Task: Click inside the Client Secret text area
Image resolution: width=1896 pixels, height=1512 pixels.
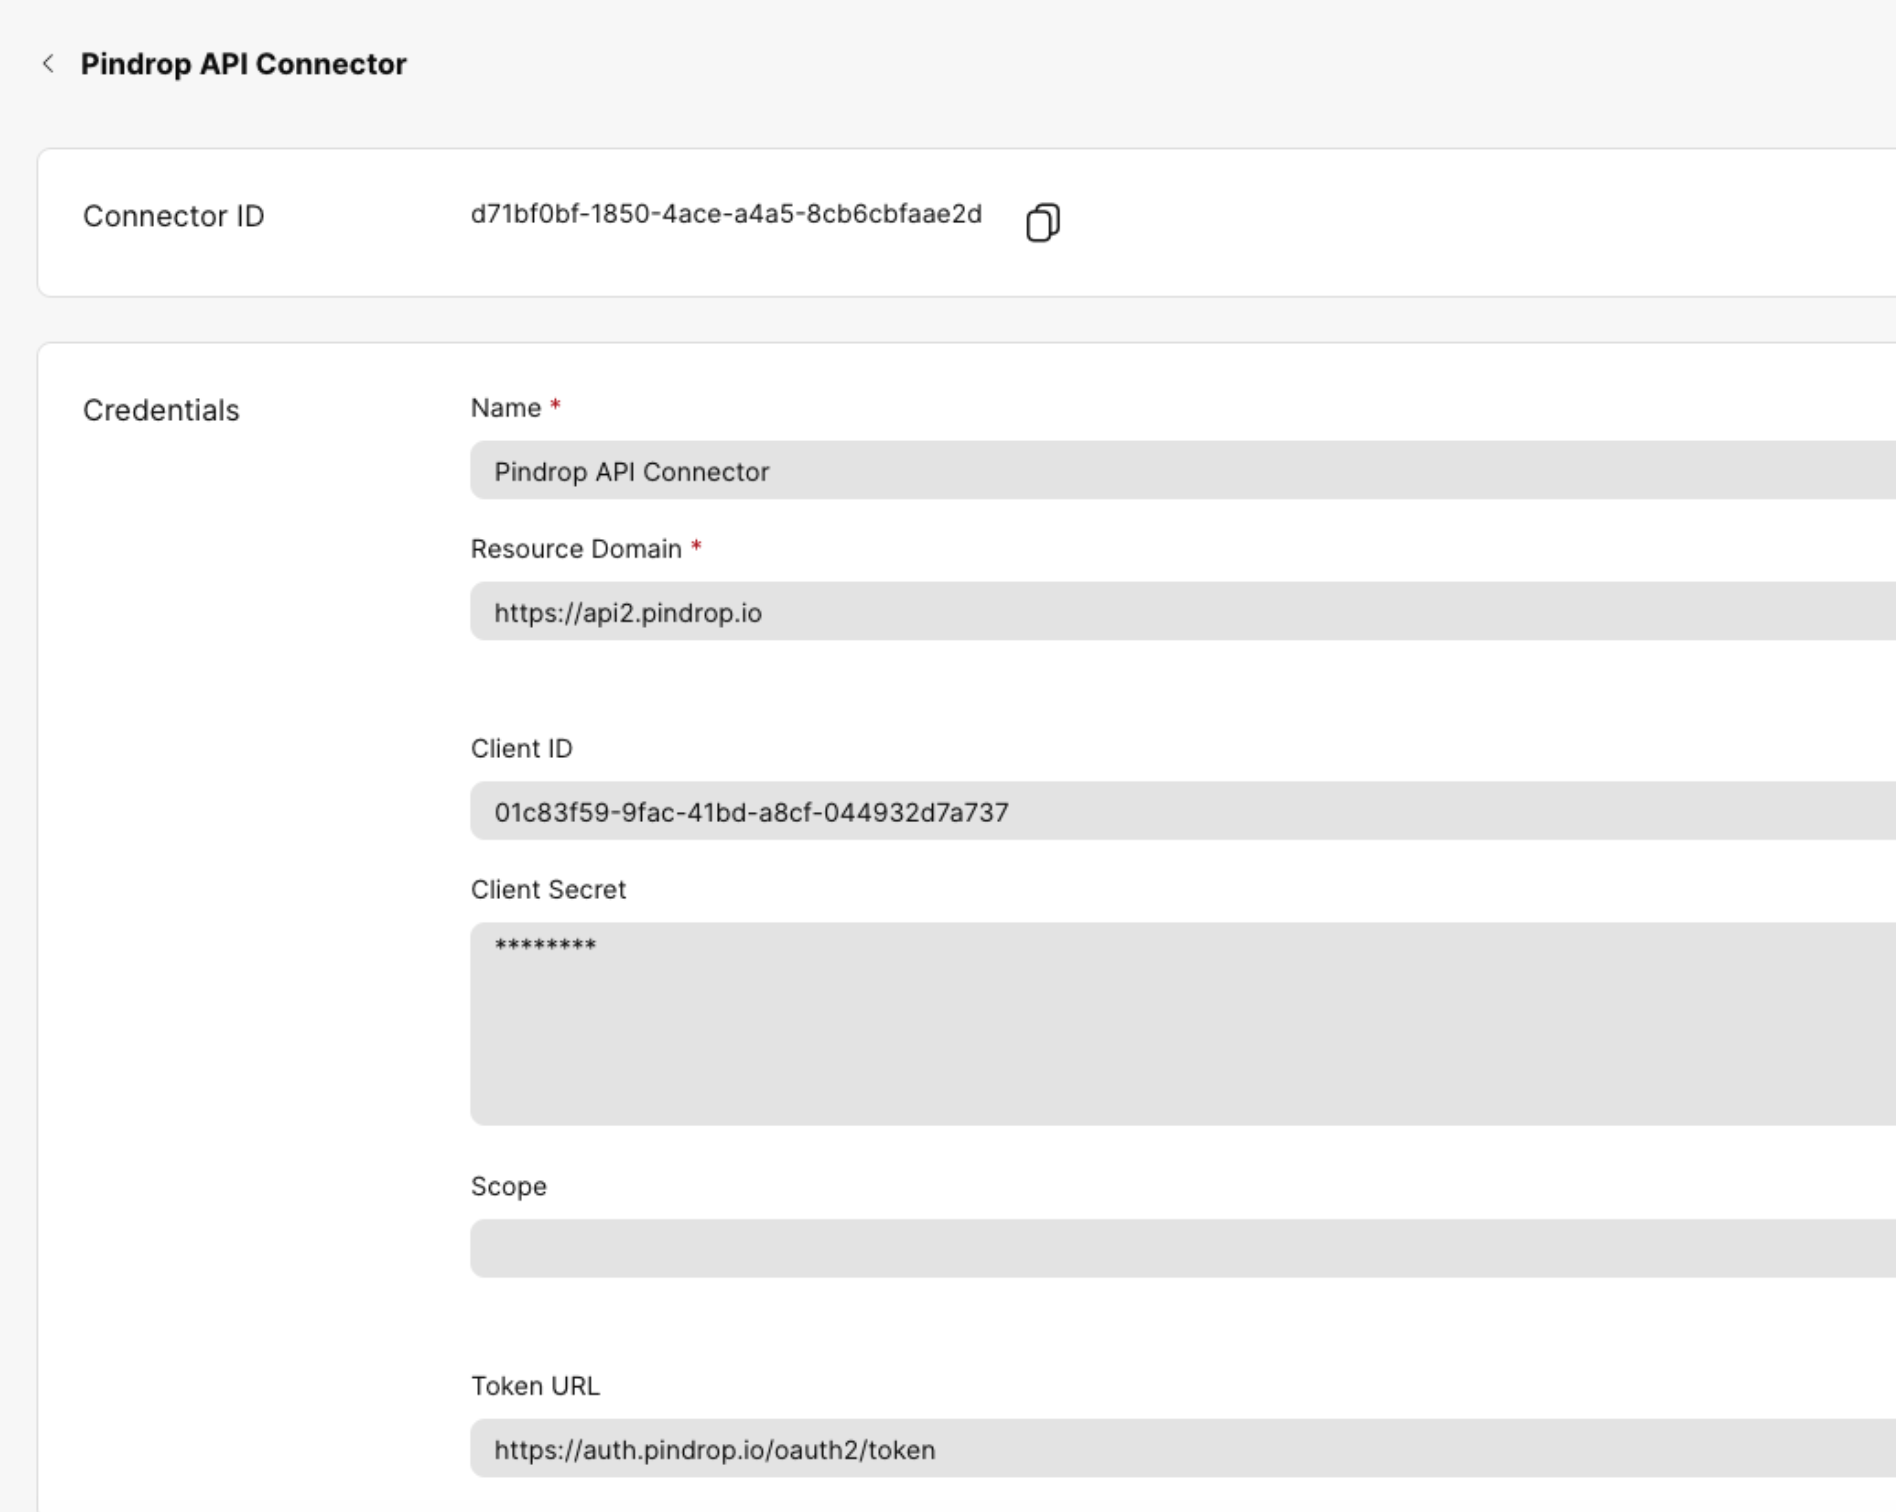Action: click(x=1183, y=1024)
